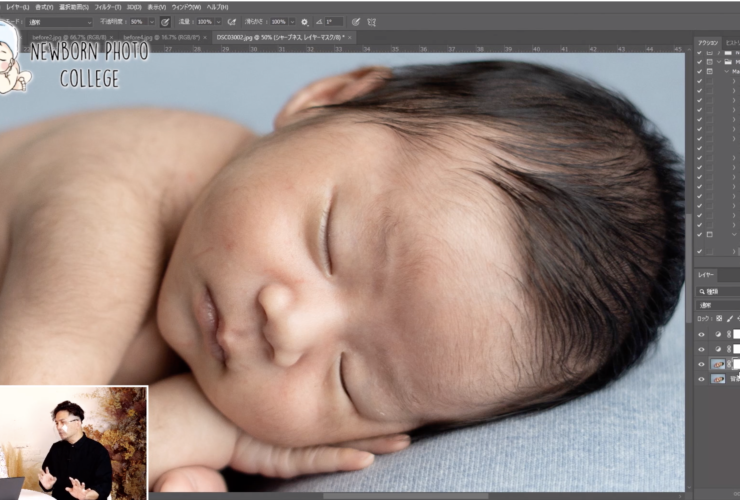
Task: Open フィルター(T) menu
Action: (x=108, y=7)
